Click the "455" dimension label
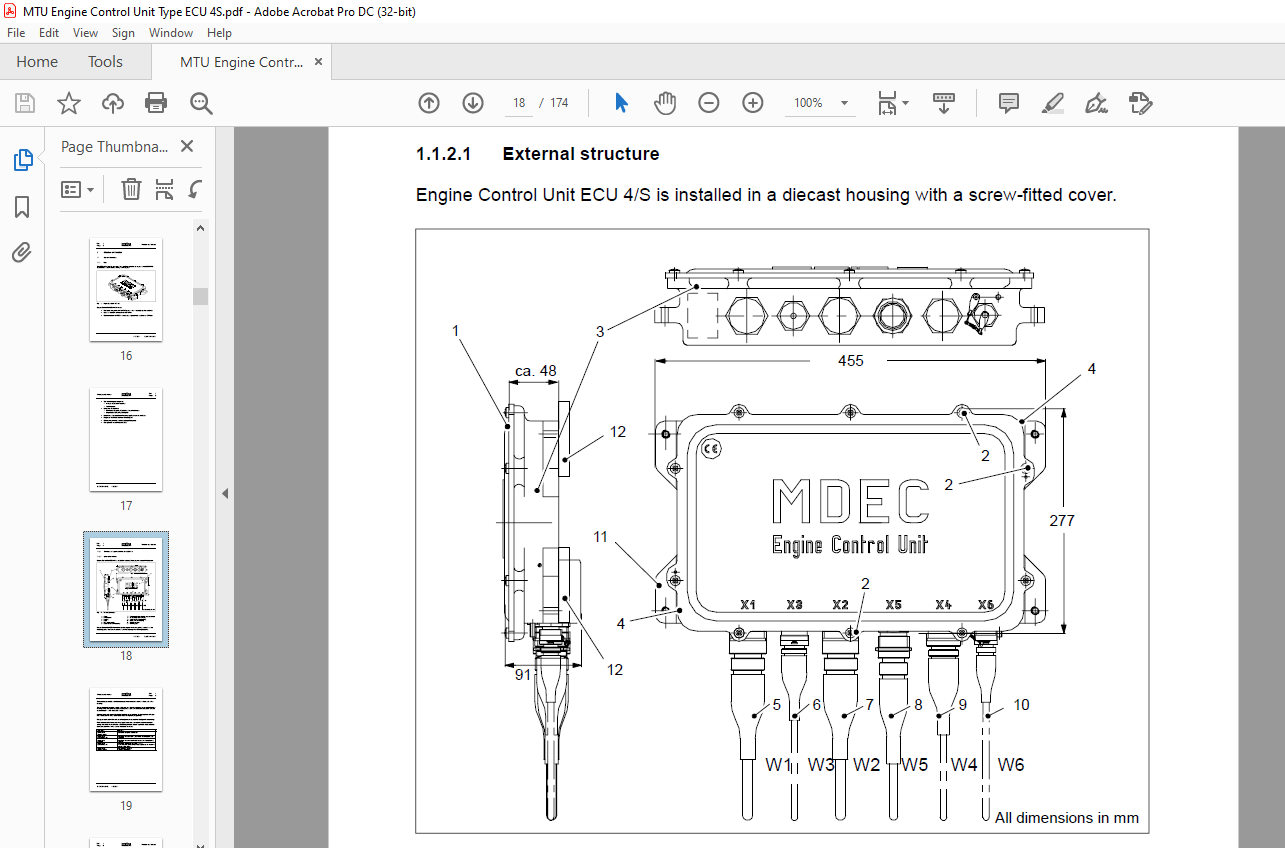The image size is (1285, 848). point(851,361)
